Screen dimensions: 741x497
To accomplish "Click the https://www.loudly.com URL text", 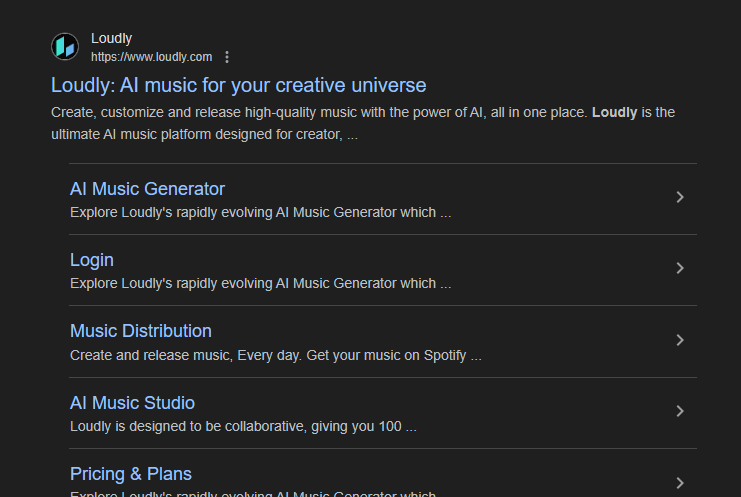I will click(151, 57).
